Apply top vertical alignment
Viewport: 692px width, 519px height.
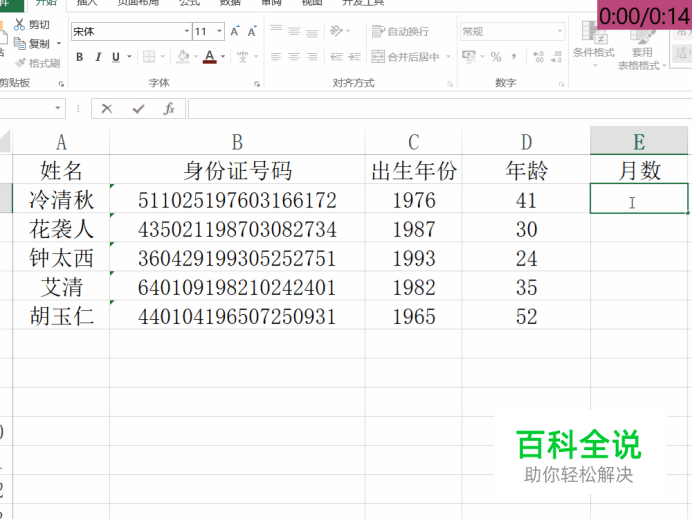[276, 31]
